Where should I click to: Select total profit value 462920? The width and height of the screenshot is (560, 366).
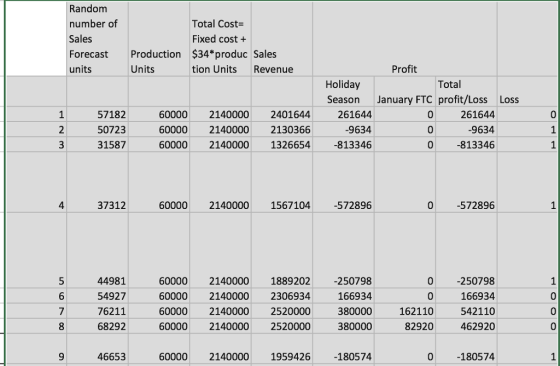[x=466, y=326]
